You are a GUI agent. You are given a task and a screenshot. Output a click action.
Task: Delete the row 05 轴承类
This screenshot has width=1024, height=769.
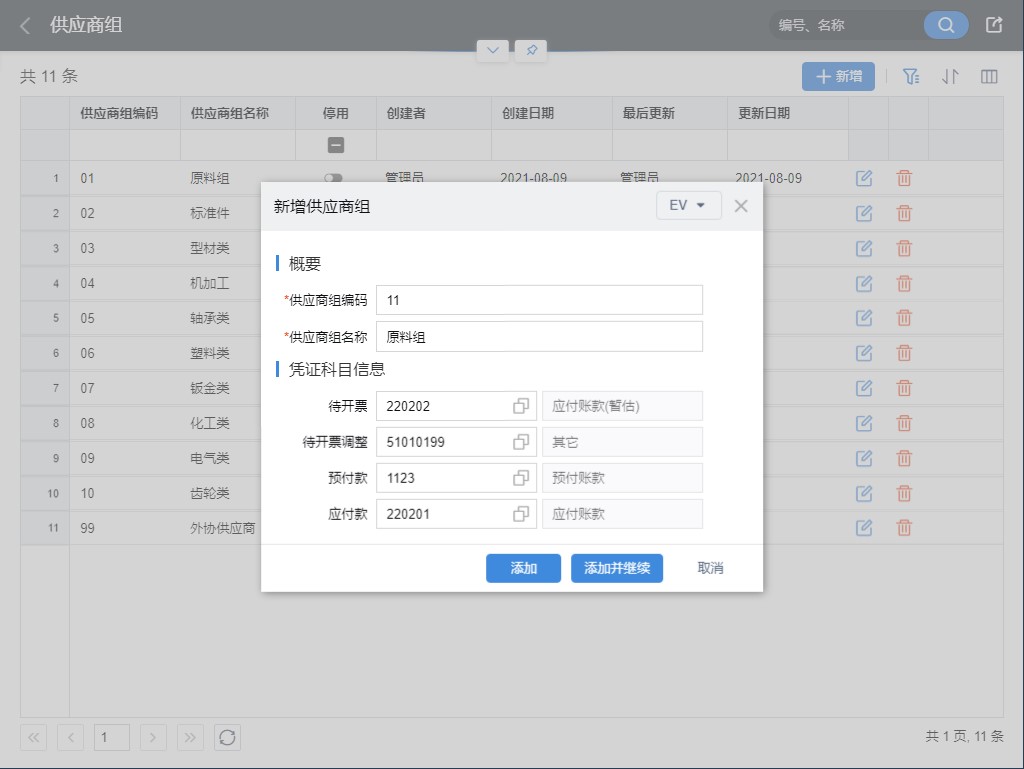click(x=904, y=318)
